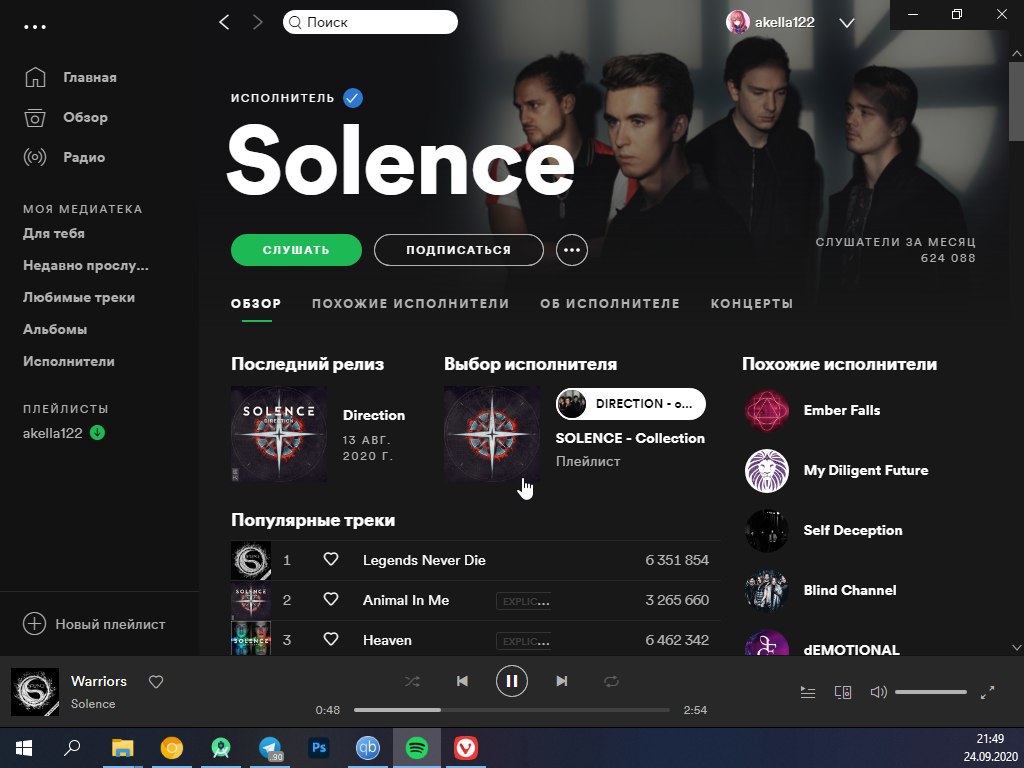This screenshot has width=1024, height=768.
Task: Open connect to a device icon
Action: coord(843,692)
